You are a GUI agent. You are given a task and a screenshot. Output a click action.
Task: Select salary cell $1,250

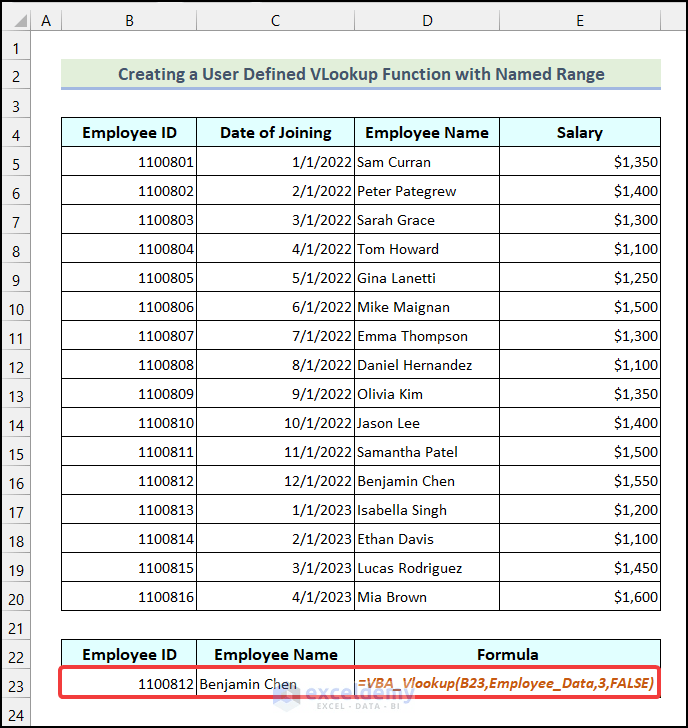point(580,278)
